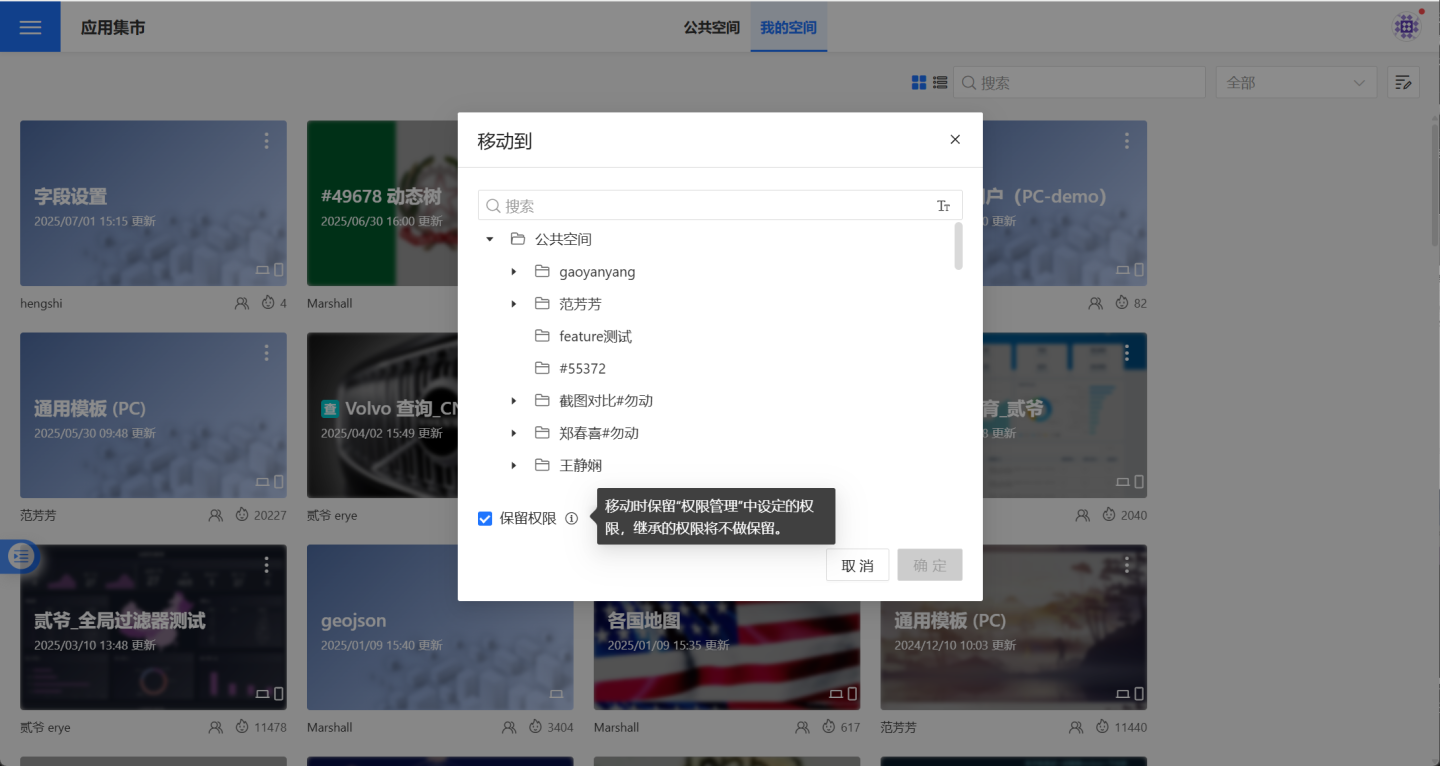Screen dimensions: 1440x766
Task: Open the hamburger main menu
Action: [30, 27]
